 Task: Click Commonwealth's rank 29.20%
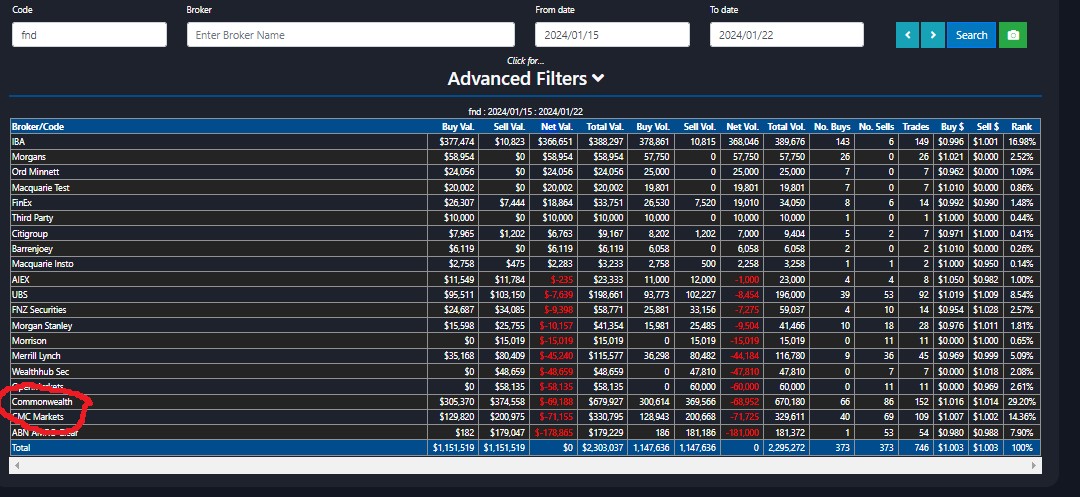(x=1022, y=401)
